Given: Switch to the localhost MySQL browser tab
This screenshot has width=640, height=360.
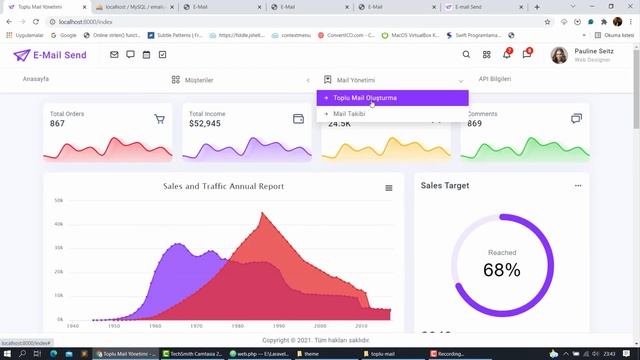Looking at the screenshot, I should 134,7.
